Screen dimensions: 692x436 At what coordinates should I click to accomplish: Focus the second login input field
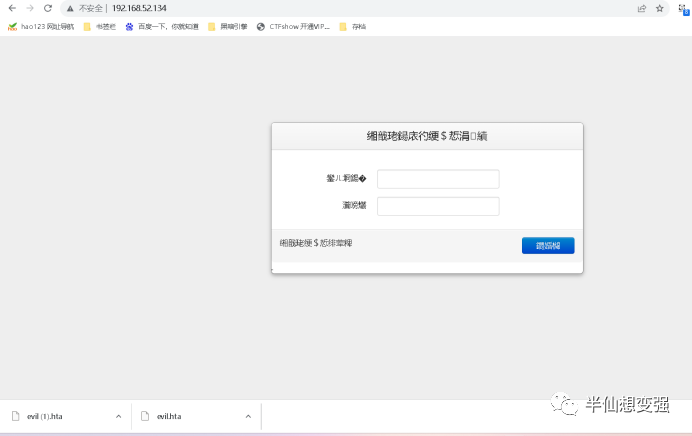pyautogui.click(x=438, y=206)
